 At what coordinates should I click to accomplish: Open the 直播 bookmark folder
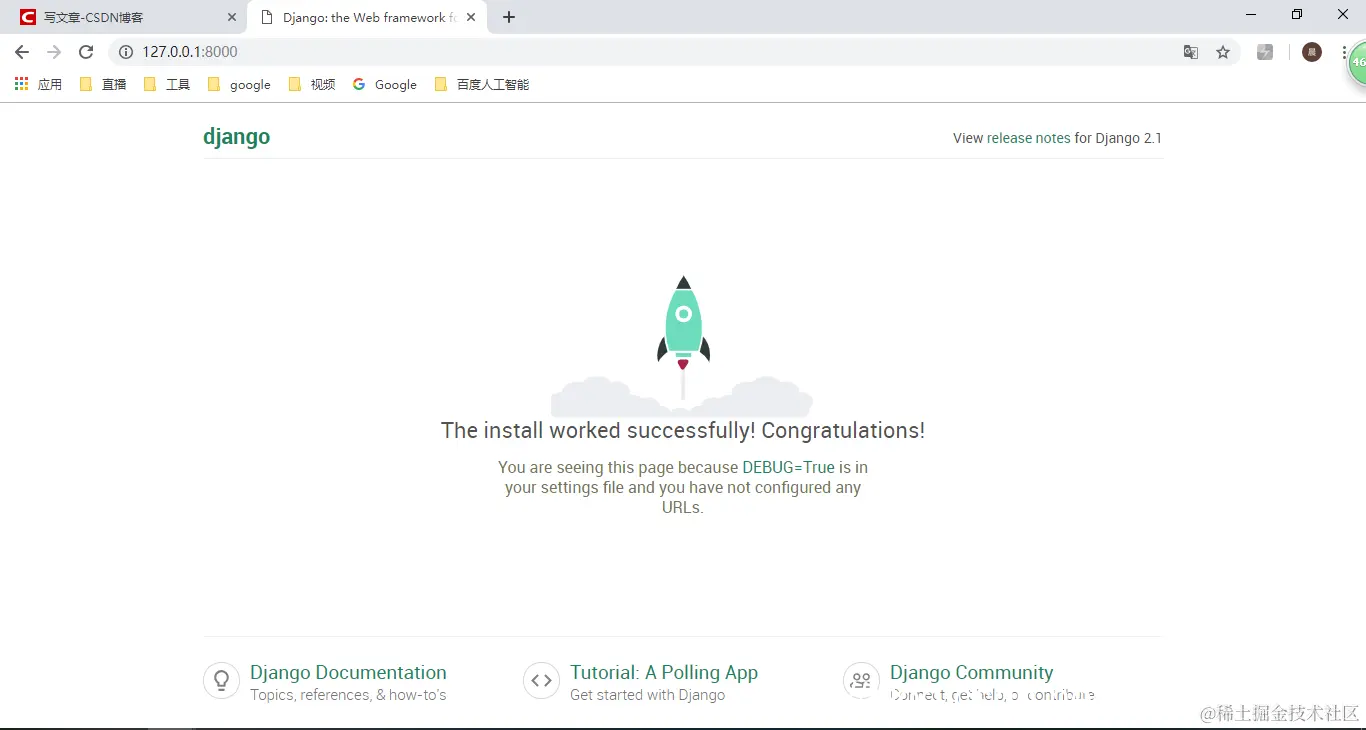point(103,84)
